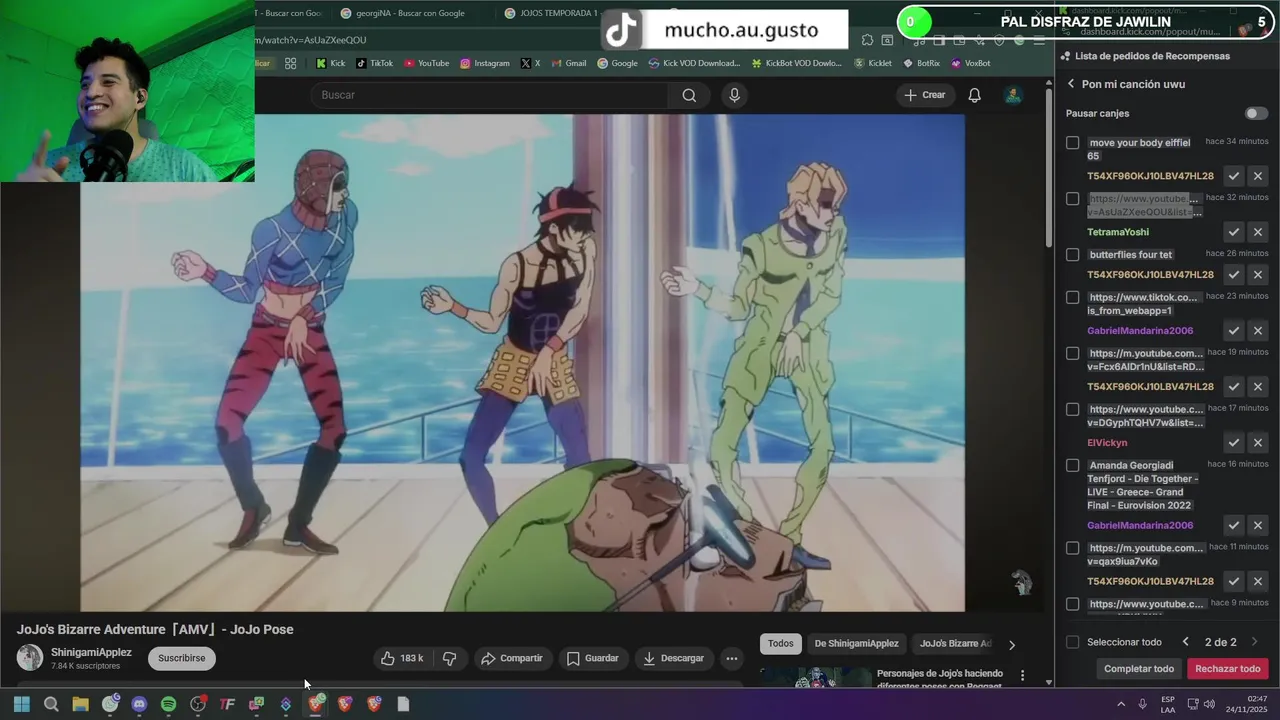Activate voice search microphone icon
Screen dimensions: 1280x720
pyautogui.click(x=734, y=95)
